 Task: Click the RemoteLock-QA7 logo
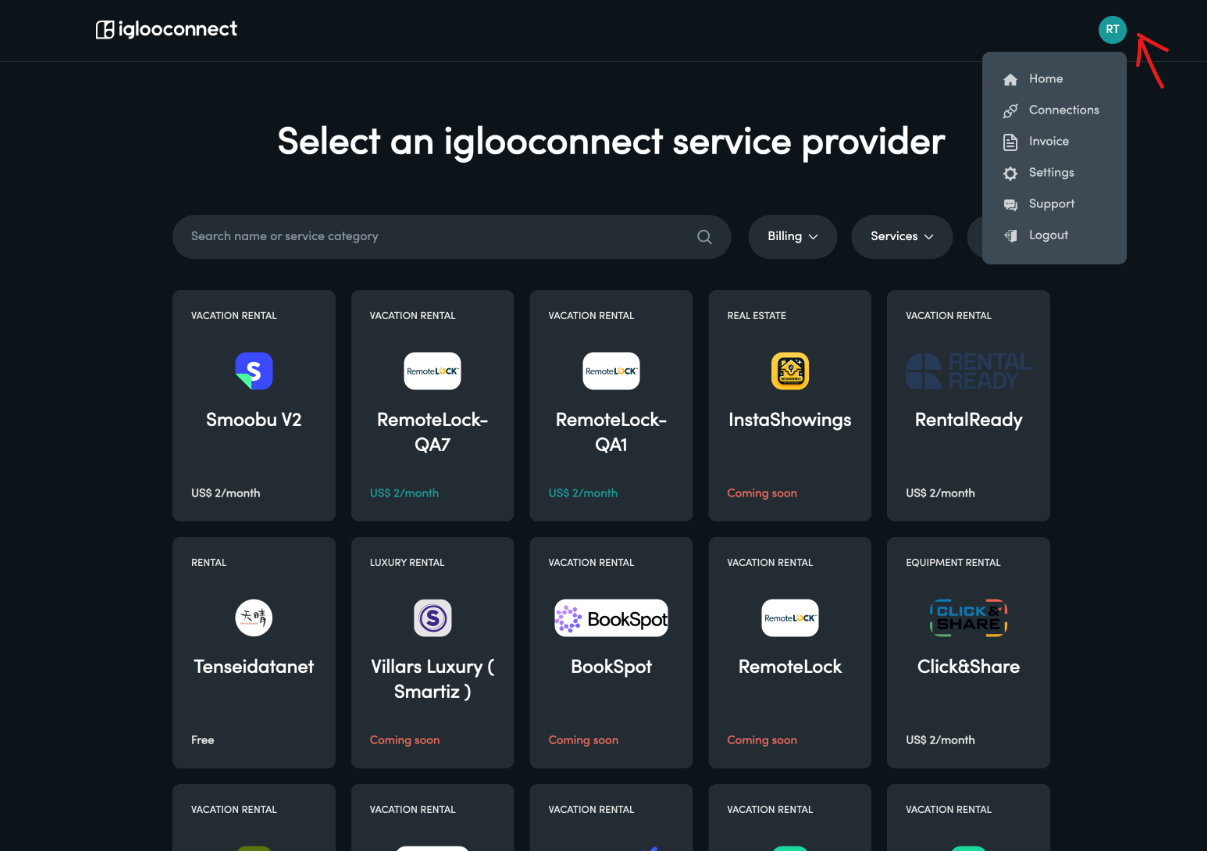[432, 371]
